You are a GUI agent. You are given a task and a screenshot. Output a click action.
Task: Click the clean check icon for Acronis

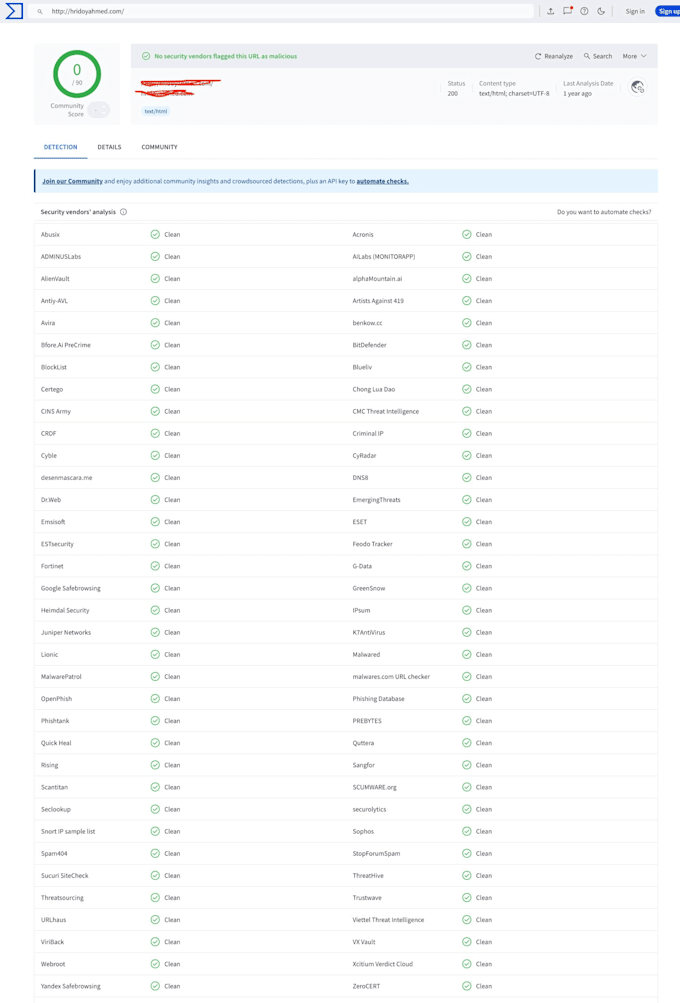[466, 235]
